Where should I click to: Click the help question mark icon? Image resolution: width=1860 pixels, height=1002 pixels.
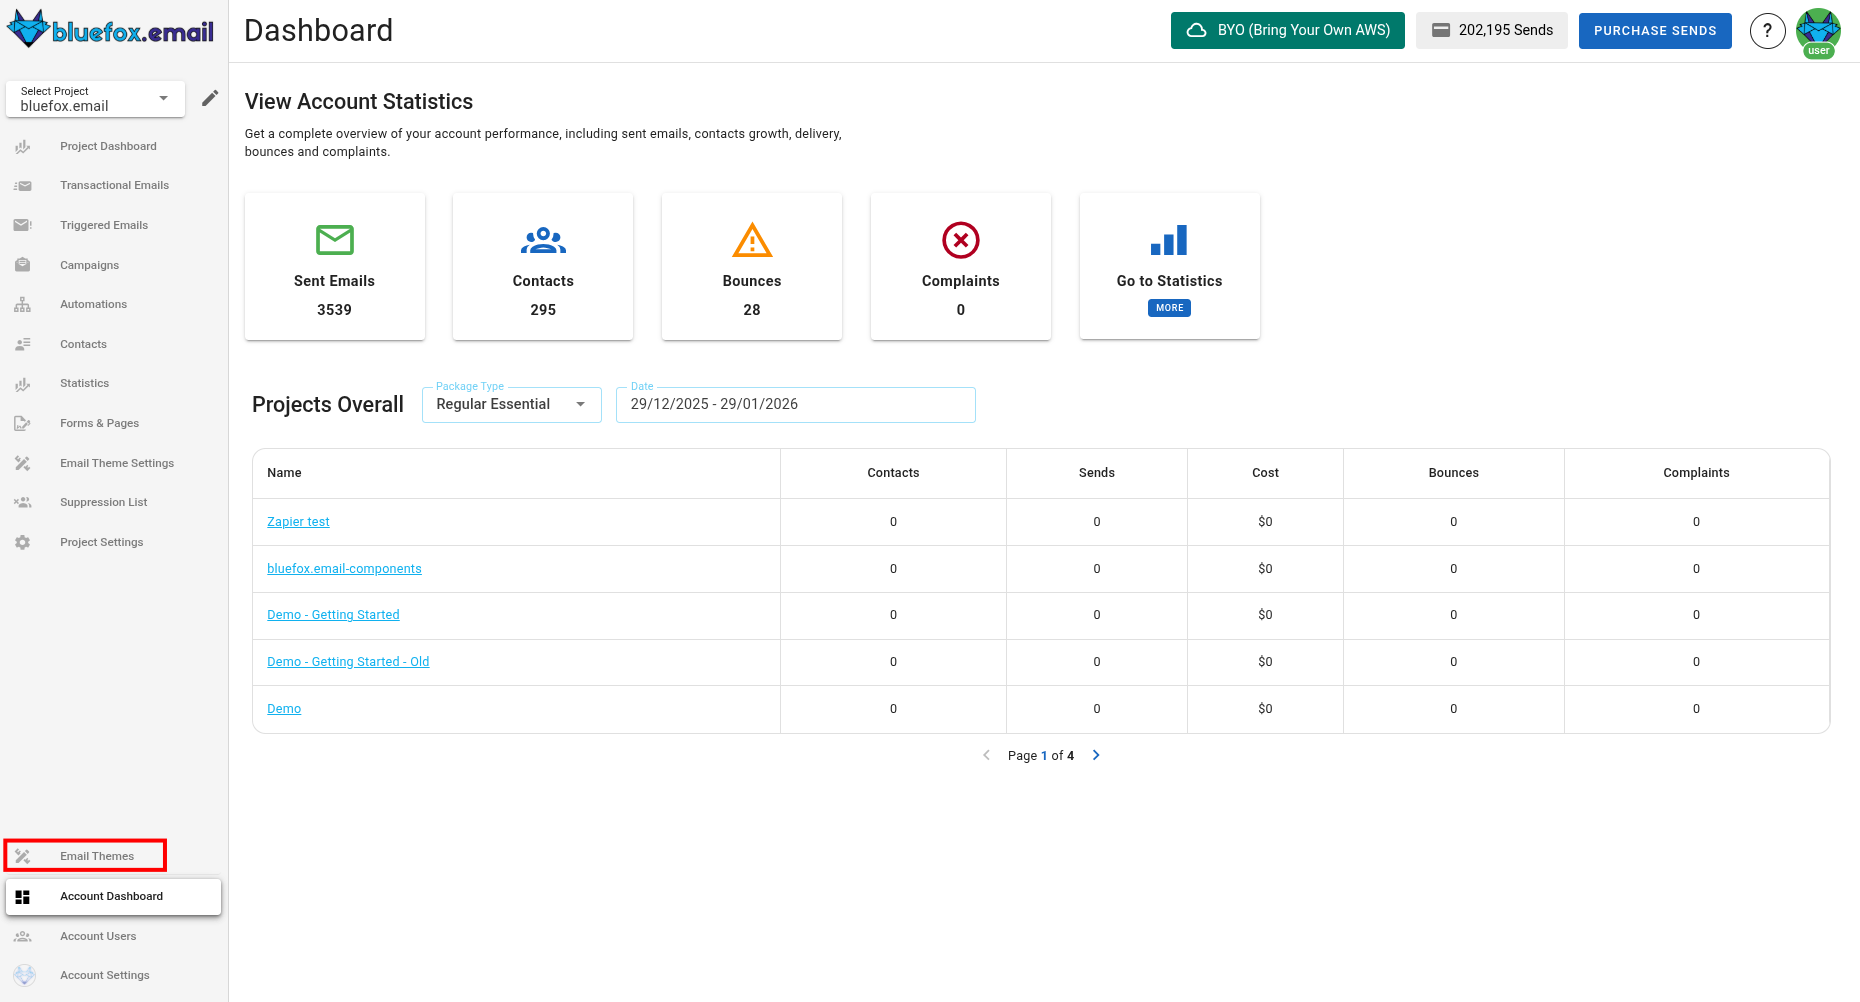(1767, 30)
